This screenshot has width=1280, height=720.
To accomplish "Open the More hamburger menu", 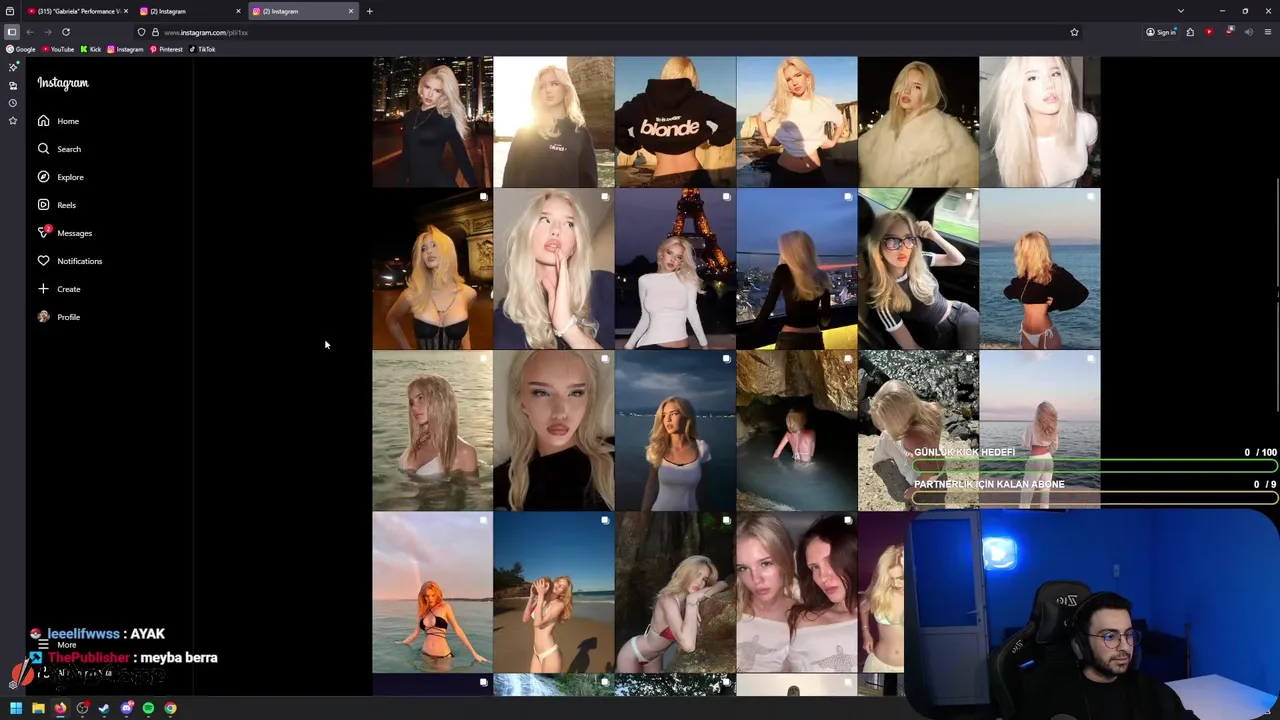I will pos(43,645).
